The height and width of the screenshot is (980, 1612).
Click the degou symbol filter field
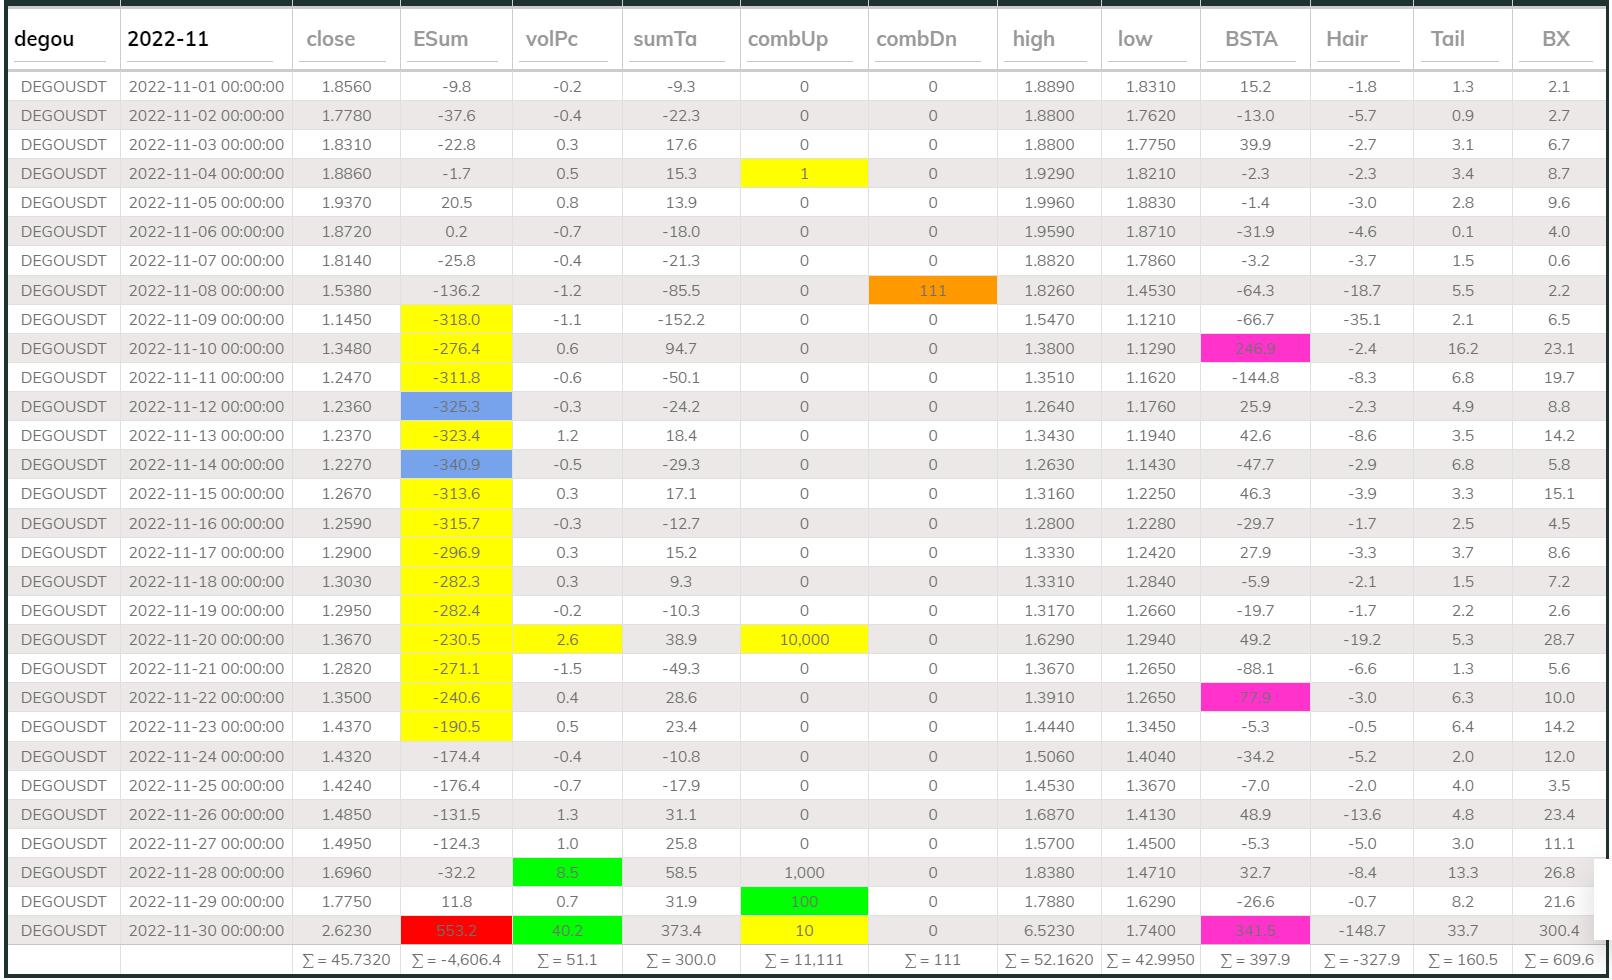tap(63, 39)
